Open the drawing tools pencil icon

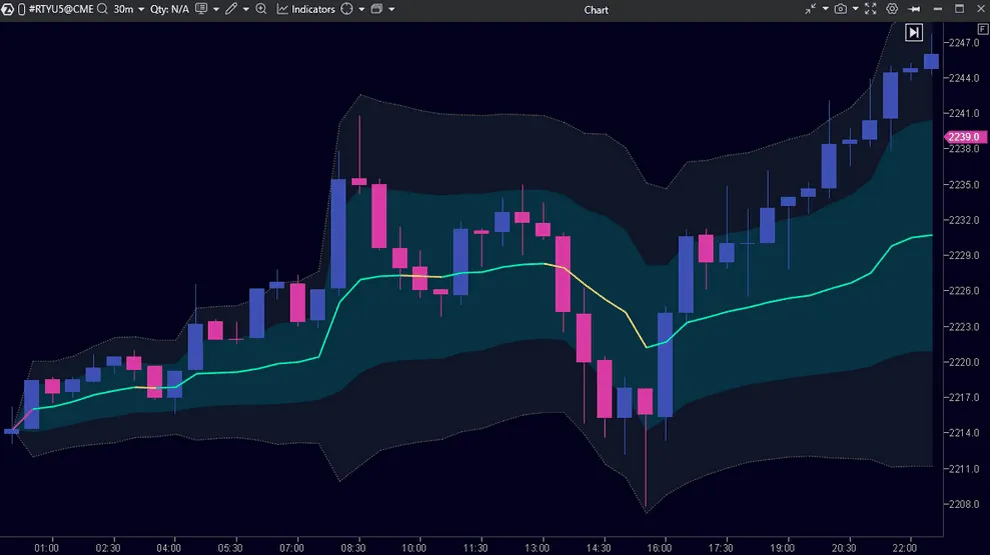coord(231,9)
